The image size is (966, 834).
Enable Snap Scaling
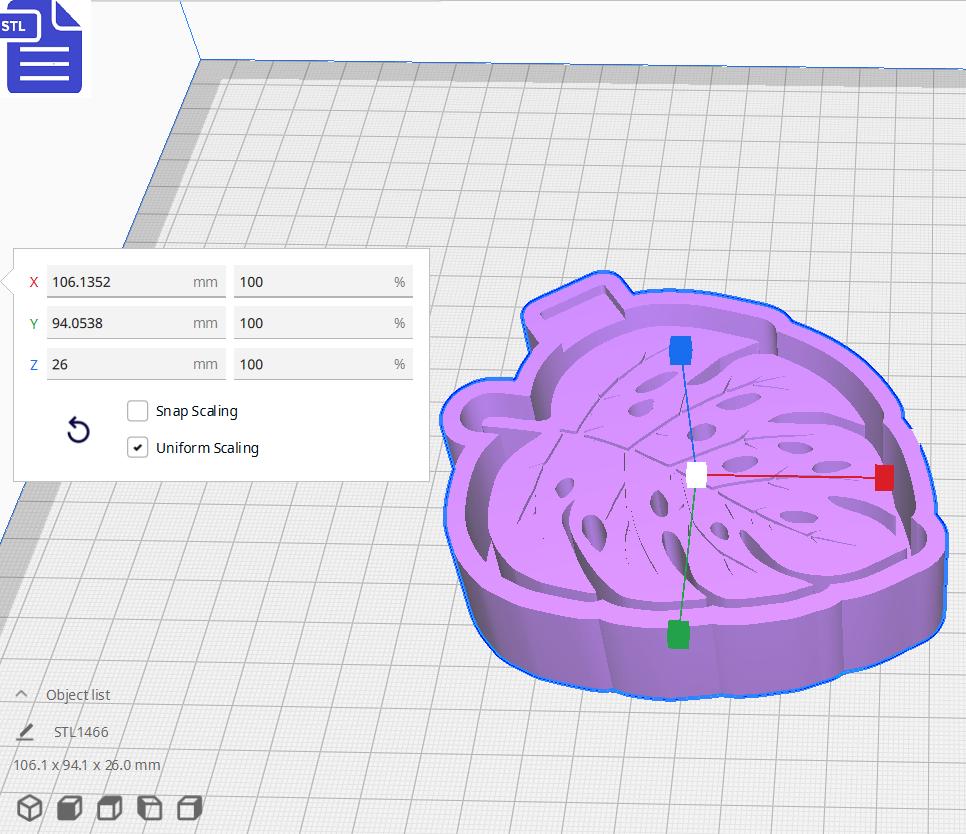[137, 411]
